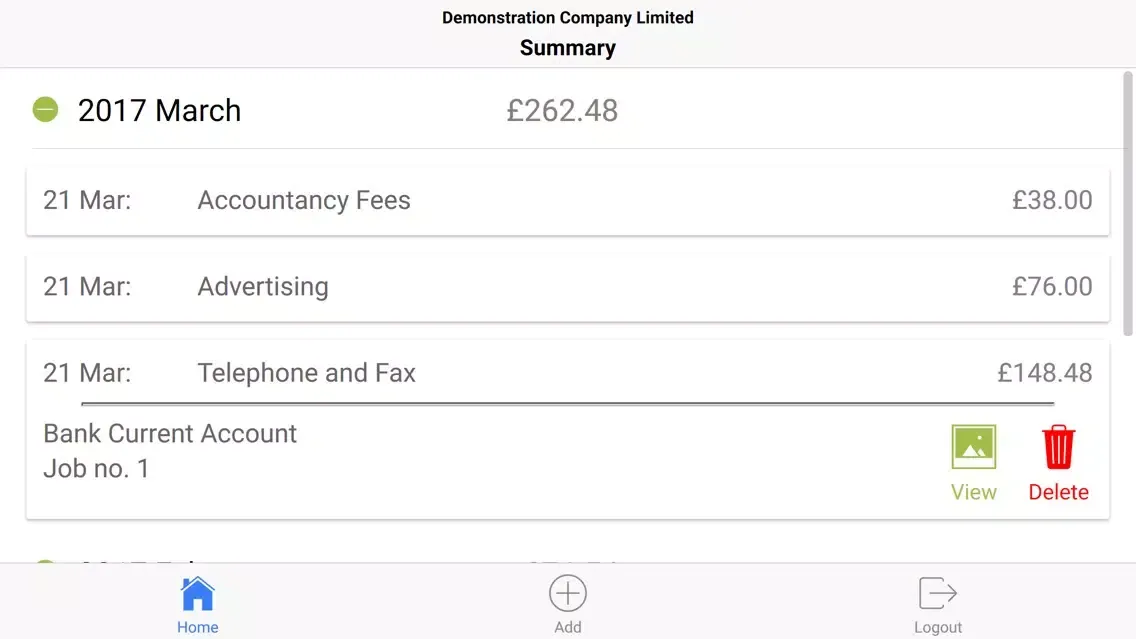The image size is (1136, 639).
Task: Collapse the 2017 March section
Action: pos(45,110)
